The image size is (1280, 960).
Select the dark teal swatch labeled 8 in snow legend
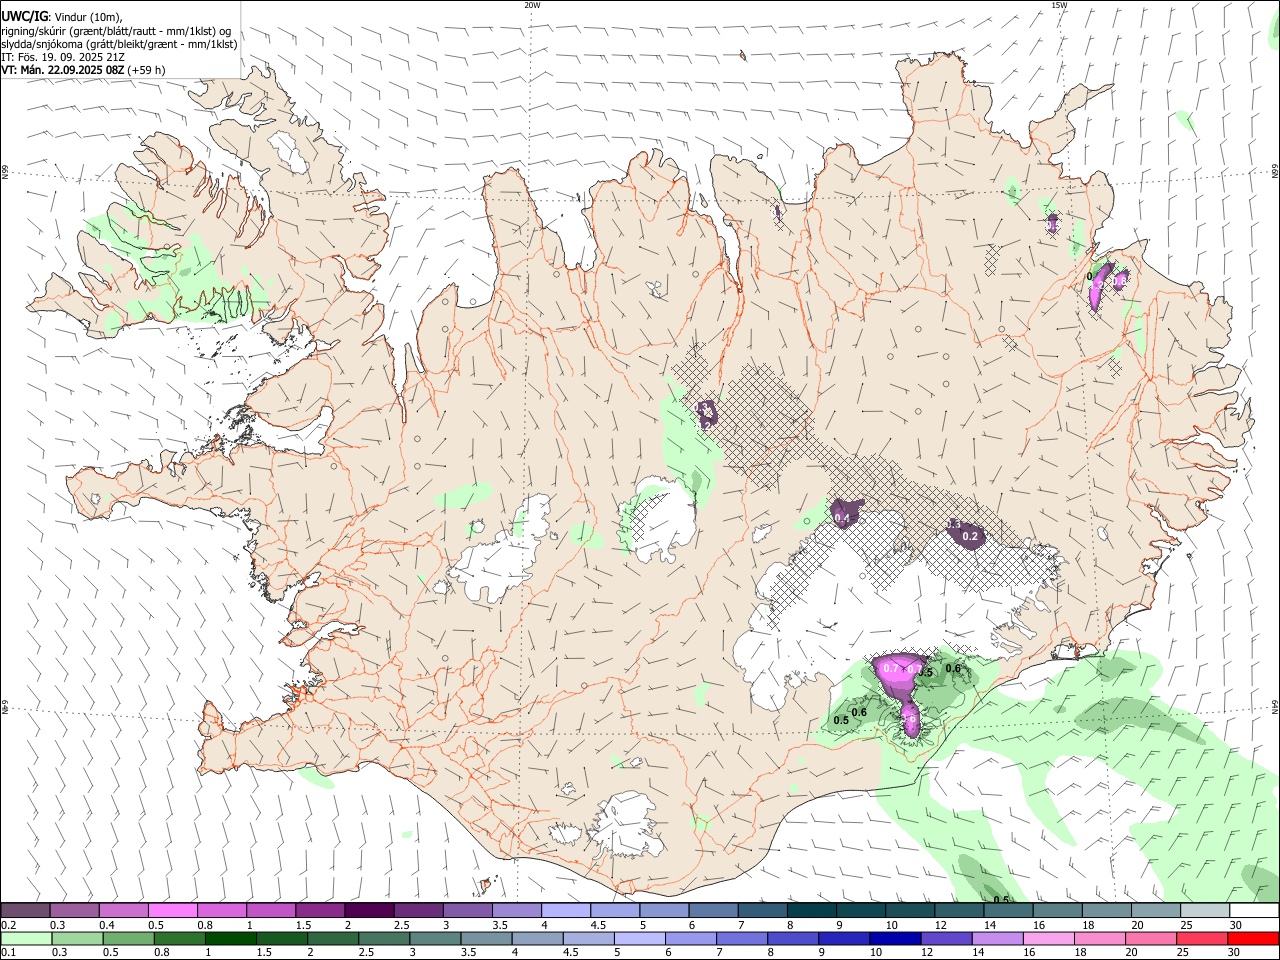811,910
